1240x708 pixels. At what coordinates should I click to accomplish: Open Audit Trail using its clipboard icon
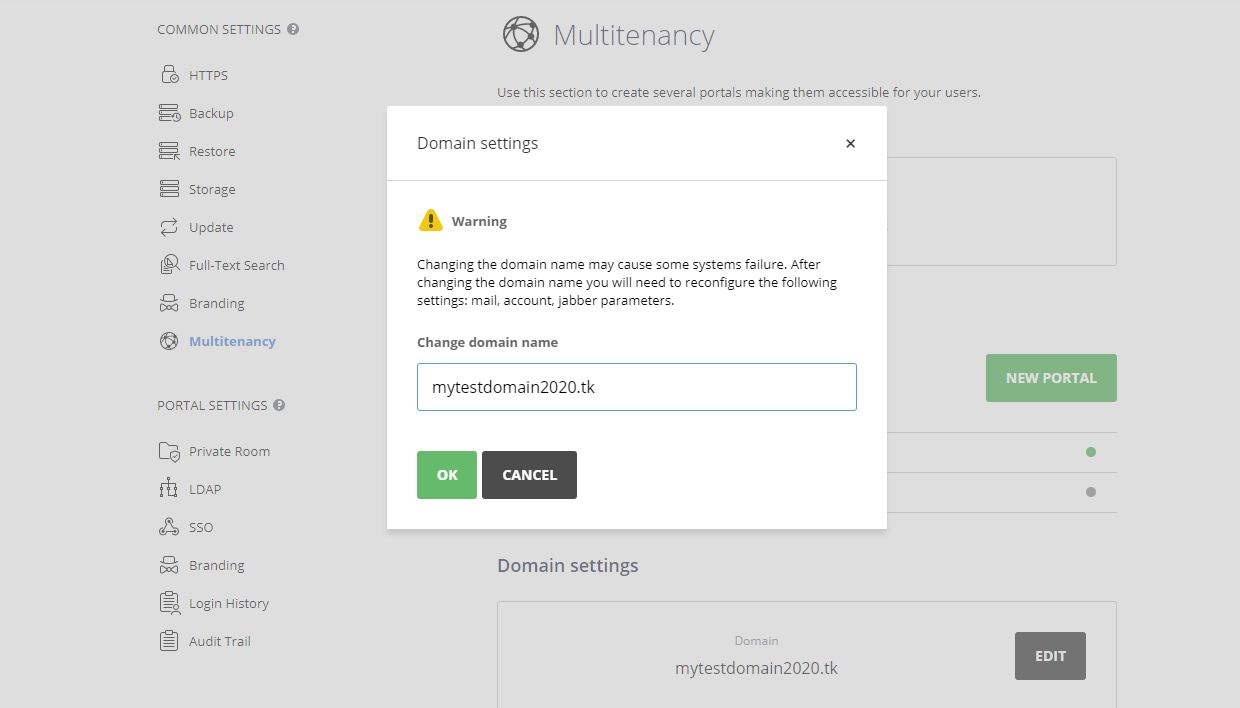coord(168,640)
